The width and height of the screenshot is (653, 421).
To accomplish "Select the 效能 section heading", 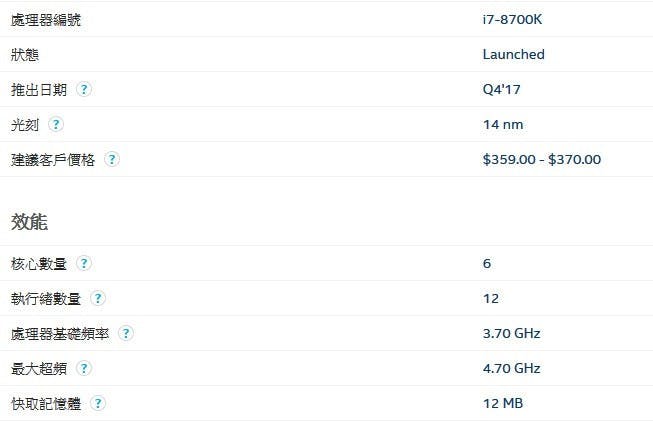I will [29, 222].
